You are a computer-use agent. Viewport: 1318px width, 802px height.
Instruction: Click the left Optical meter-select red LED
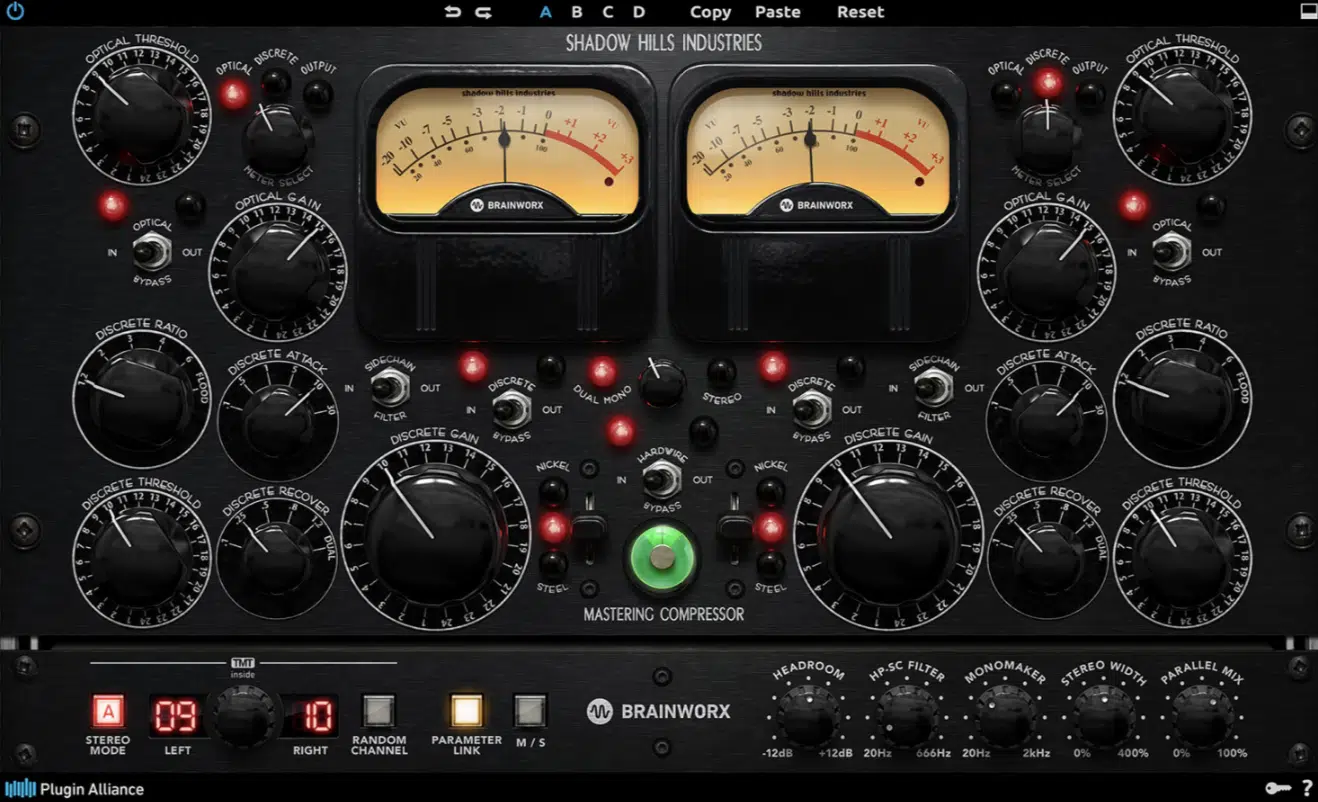click(234, 95)
